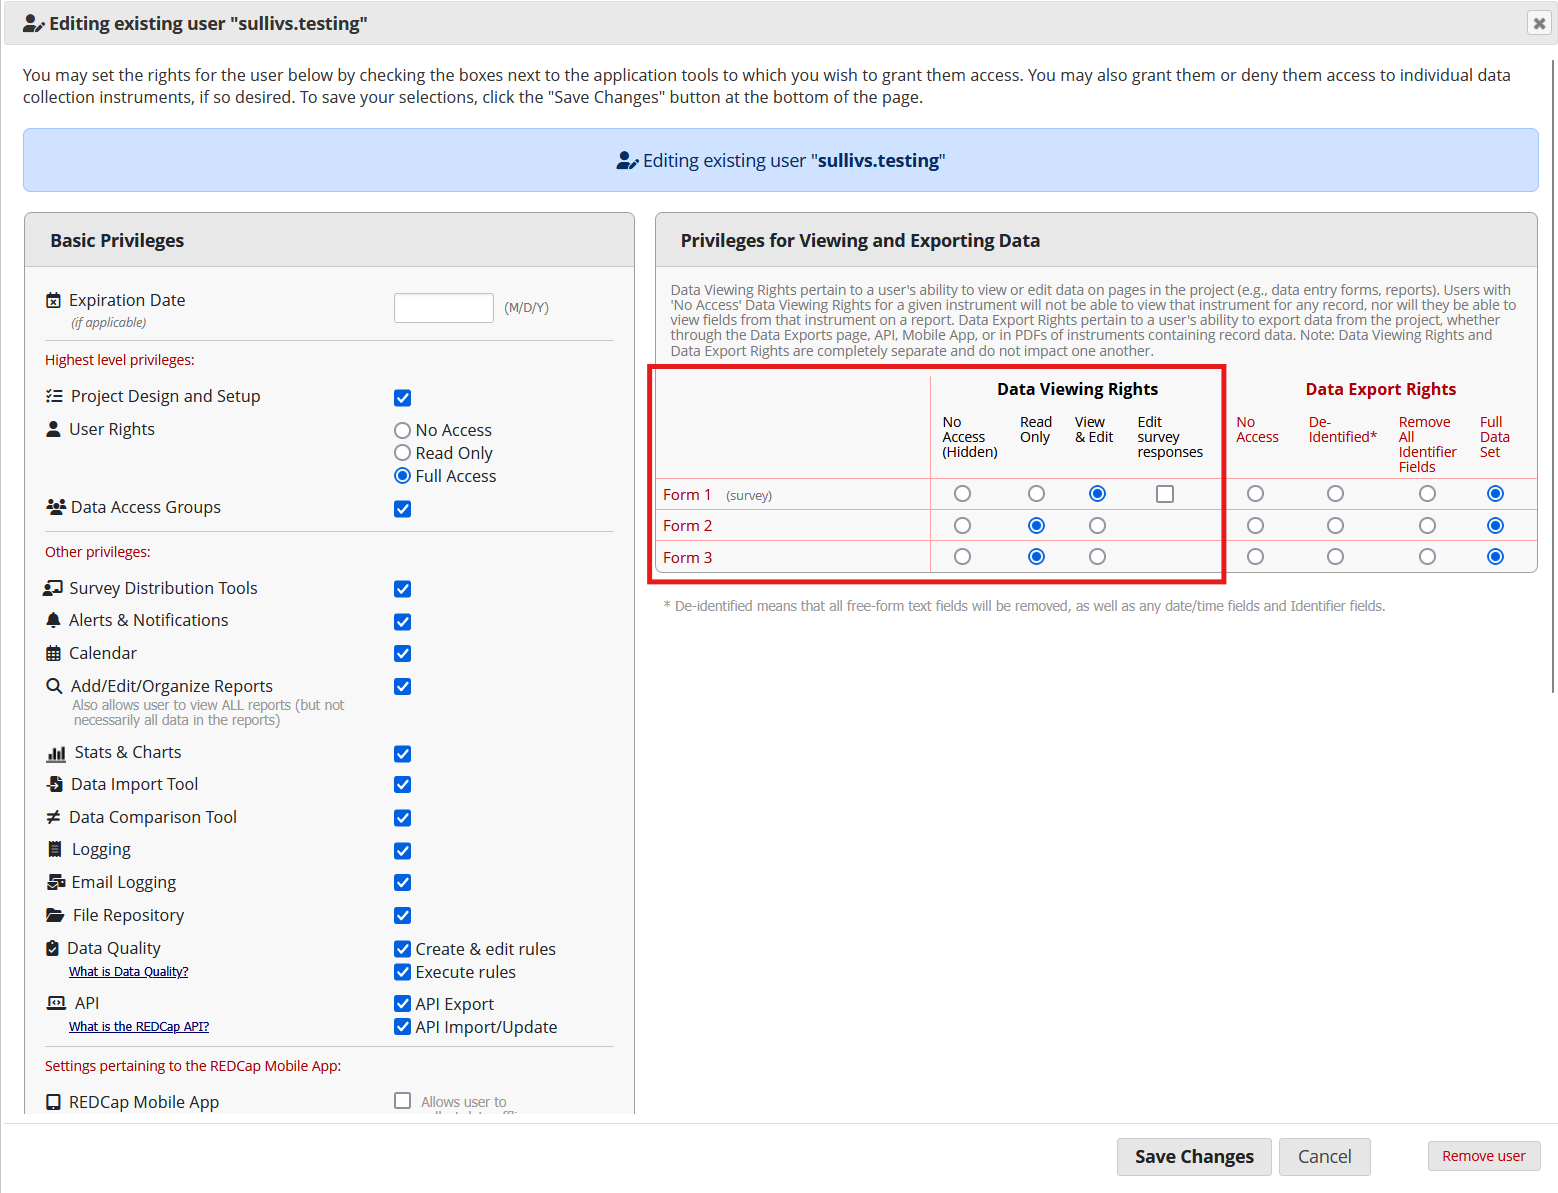The height and width of the screenshot is (1193, 1558).
Task: Select the Alerts & Notifications bell icon
Action: 53,619
